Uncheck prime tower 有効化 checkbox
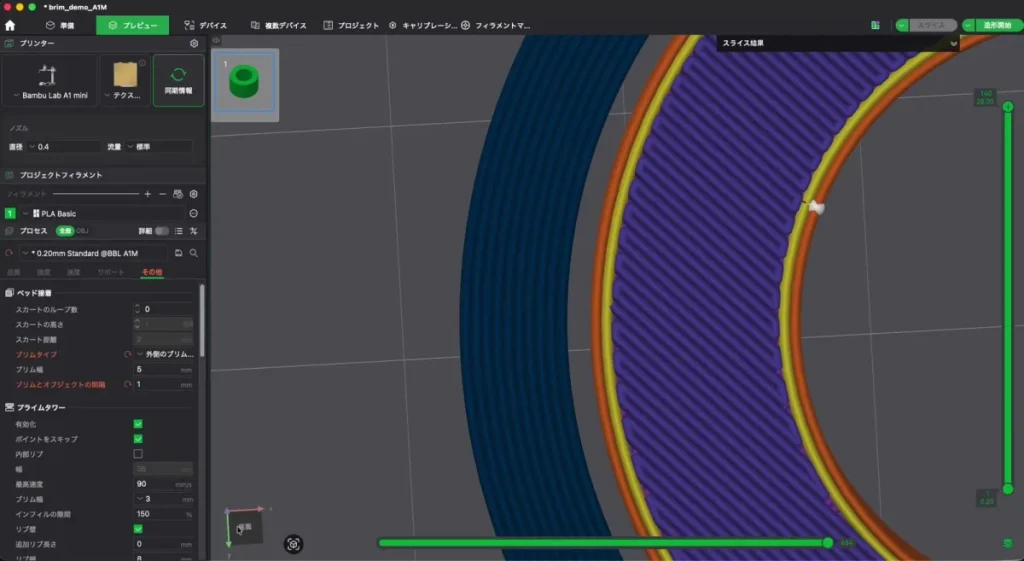The image size is (1024, 561). pos(138,424)
